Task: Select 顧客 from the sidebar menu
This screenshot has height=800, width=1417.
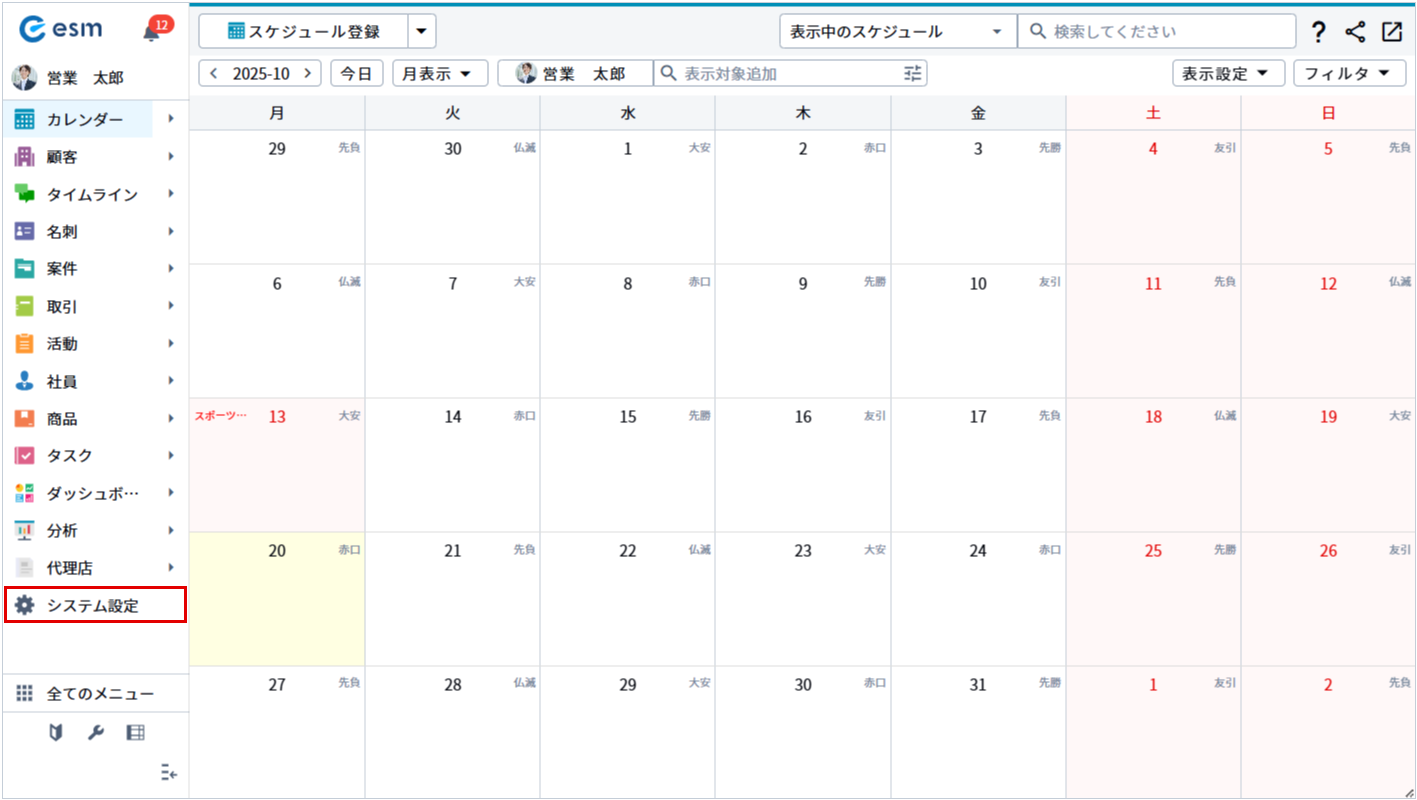Action: 62,157
